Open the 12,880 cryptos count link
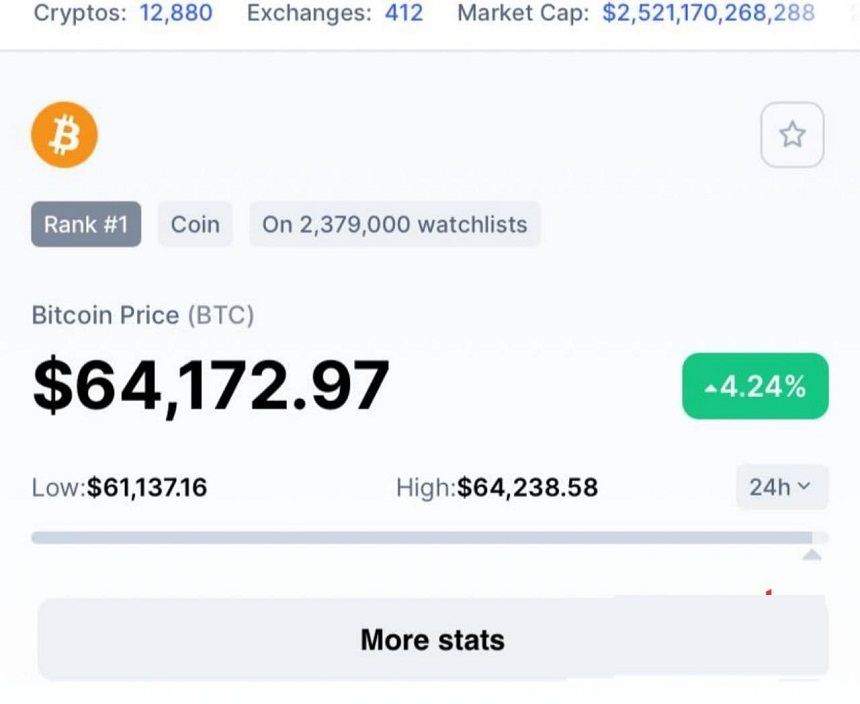This screenshot has height=704, width=860. (x=176, y=14)
